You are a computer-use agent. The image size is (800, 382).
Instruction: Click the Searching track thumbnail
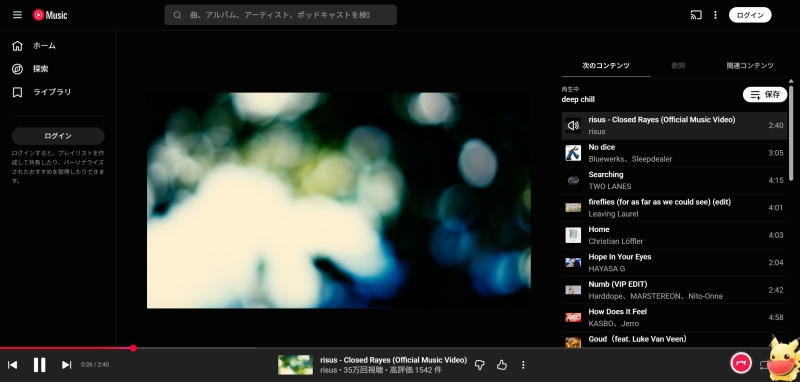[573, 181]
